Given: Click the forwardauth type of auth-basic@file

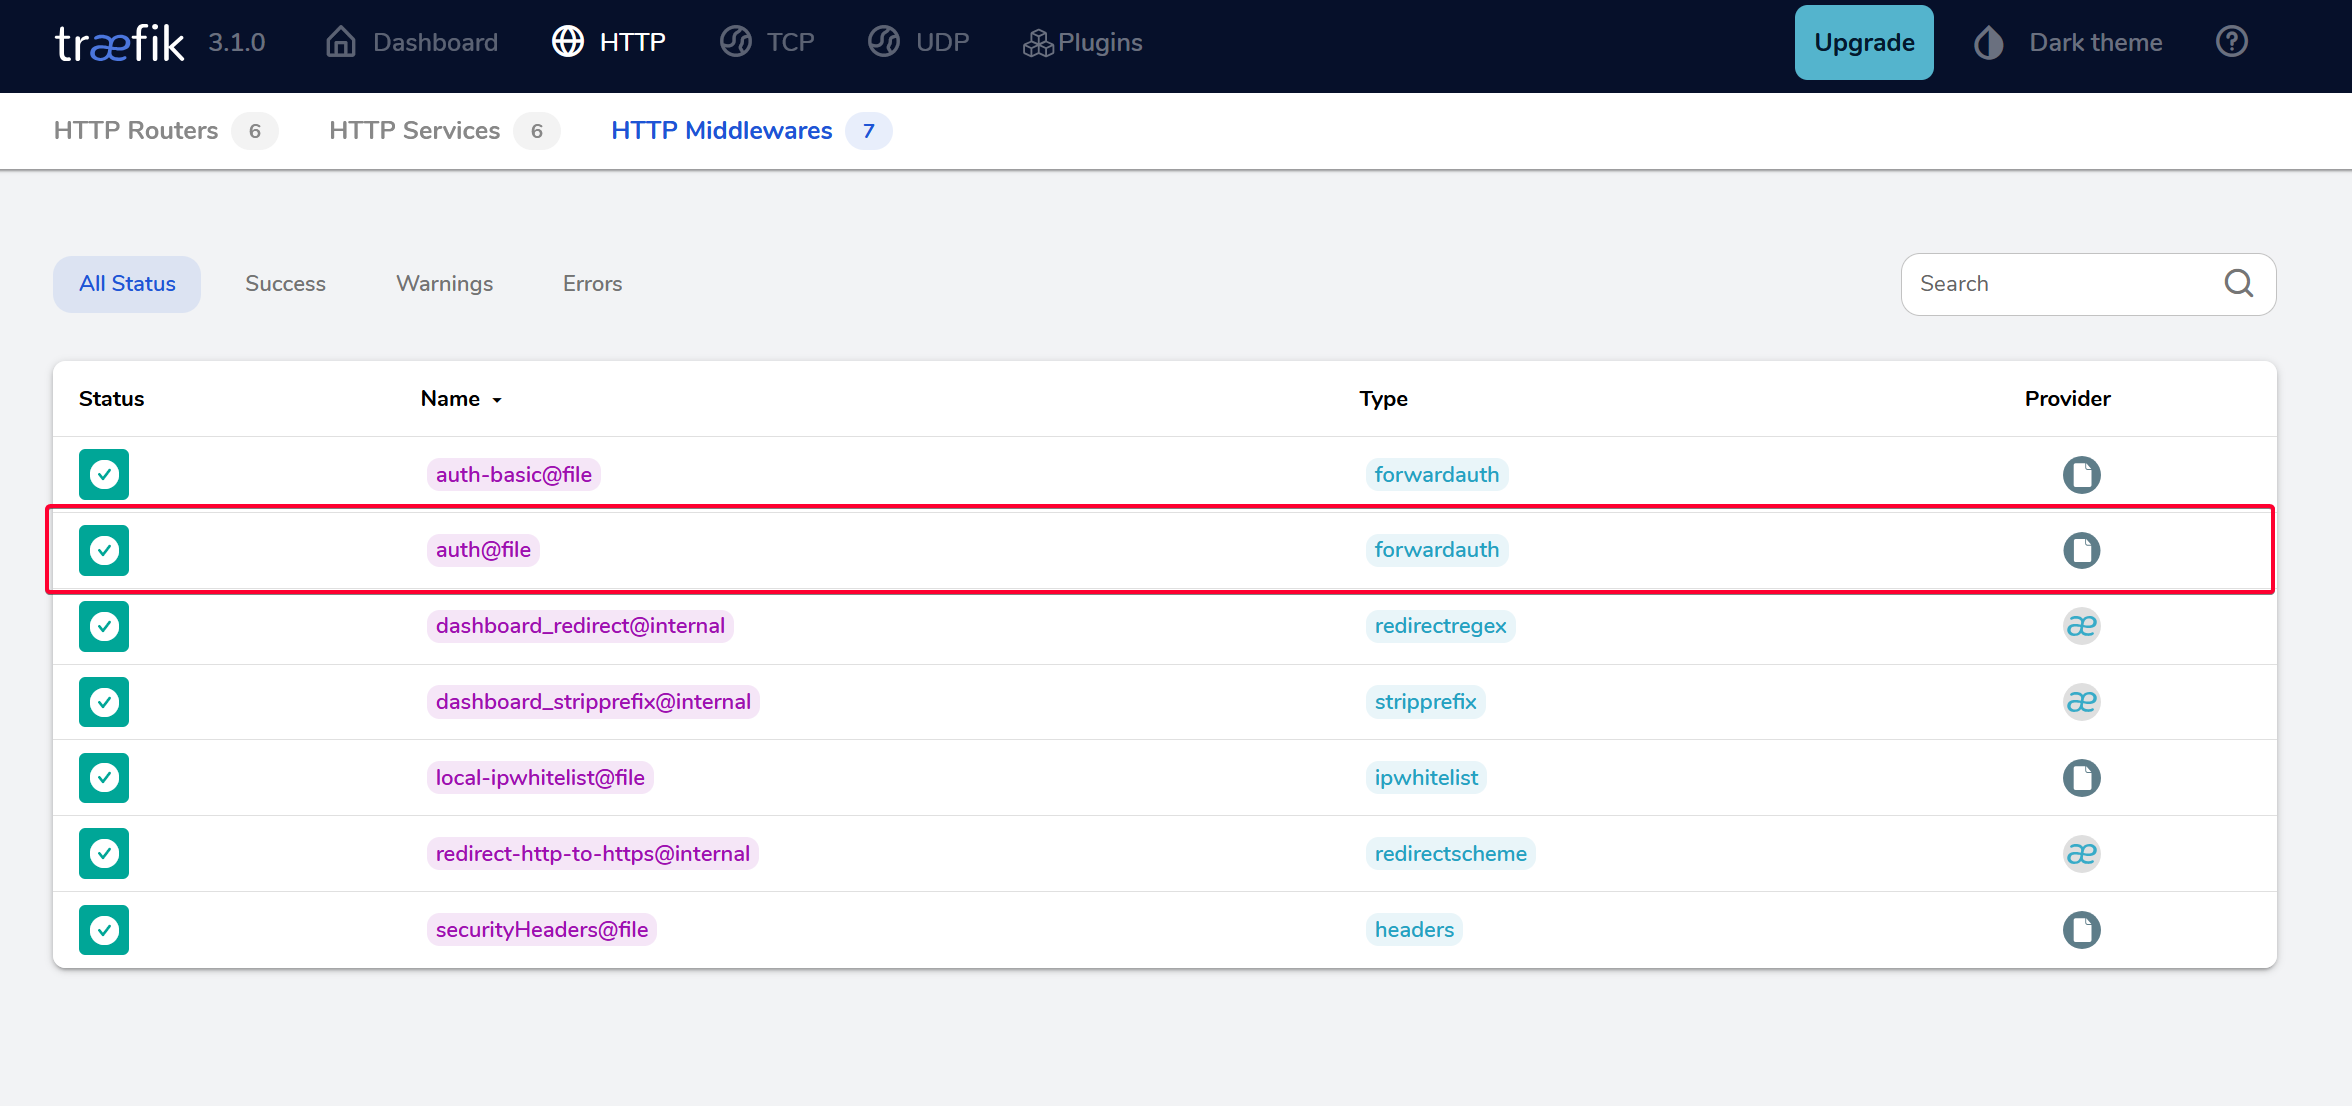Looking at the screenshot, I should click(1437, 474).
